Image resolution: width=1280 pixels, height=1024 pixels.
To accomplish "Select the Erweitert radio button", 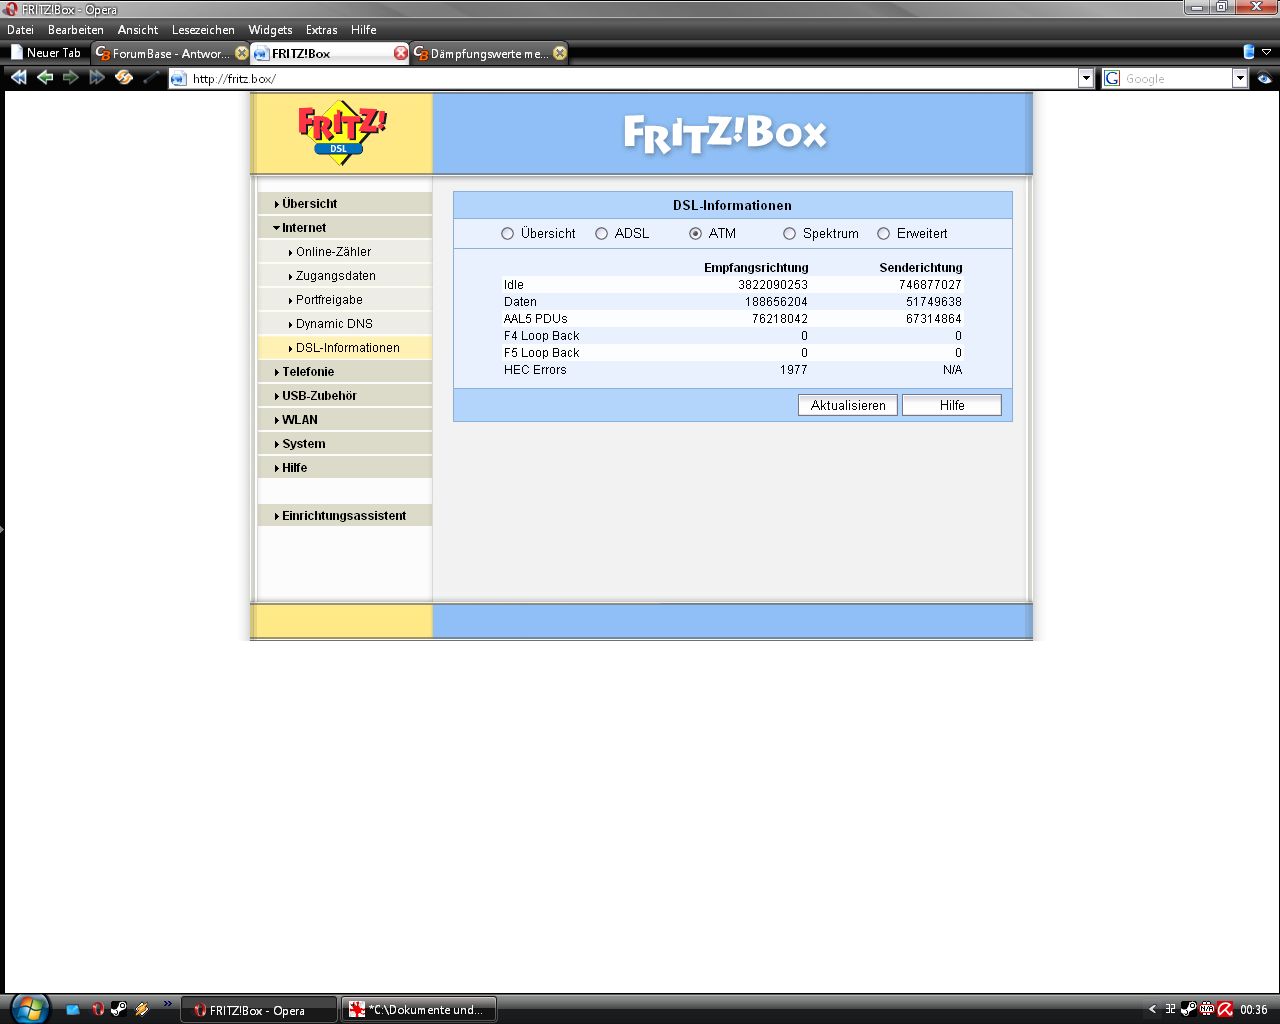I will pyautogui.click(x=883, y=233).
